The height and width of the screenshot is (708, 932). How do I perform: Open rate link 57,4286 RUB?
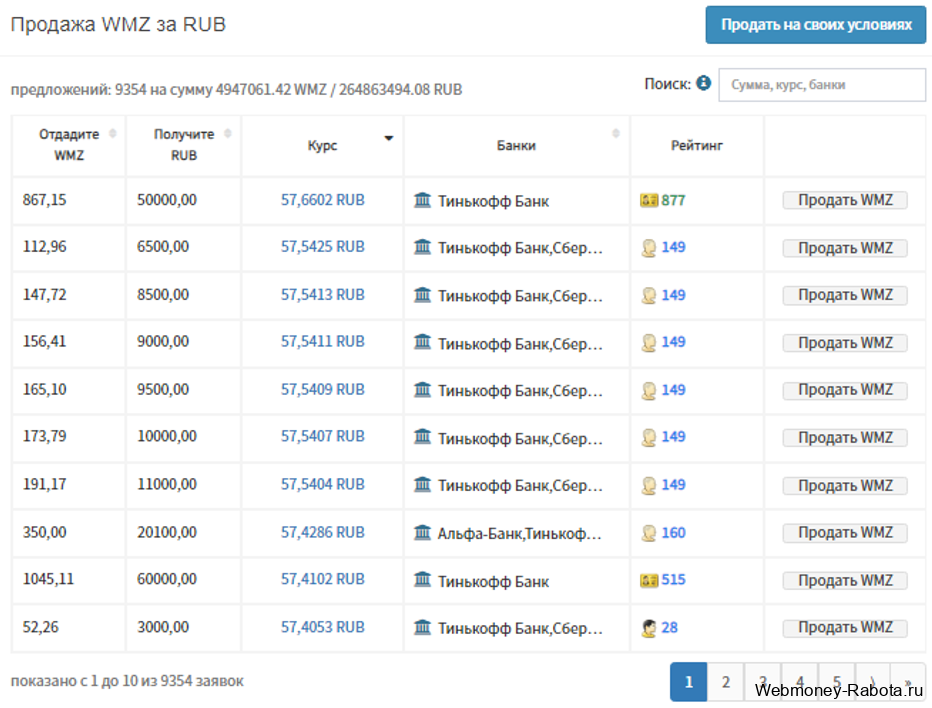pos(323,532)
